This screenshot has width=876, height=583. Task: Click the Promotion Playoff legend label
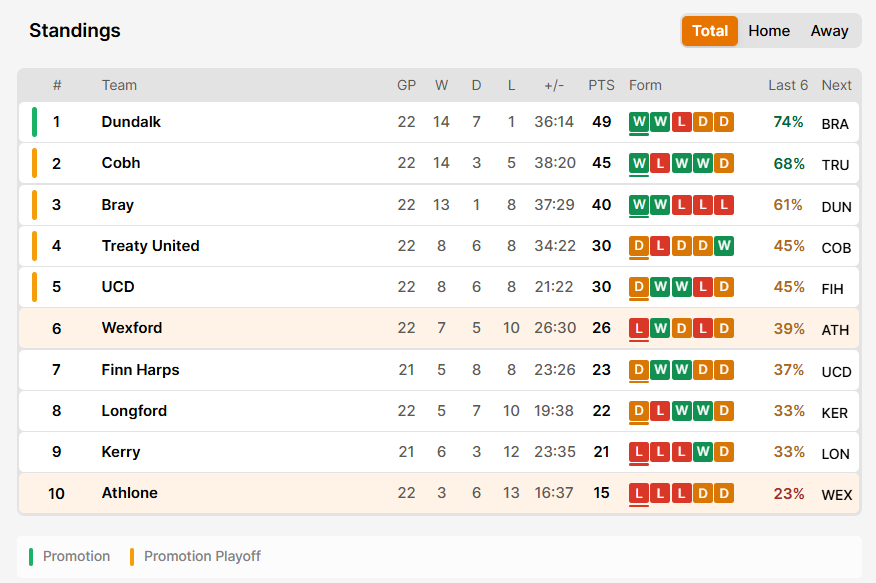click(x=202, y=556)
